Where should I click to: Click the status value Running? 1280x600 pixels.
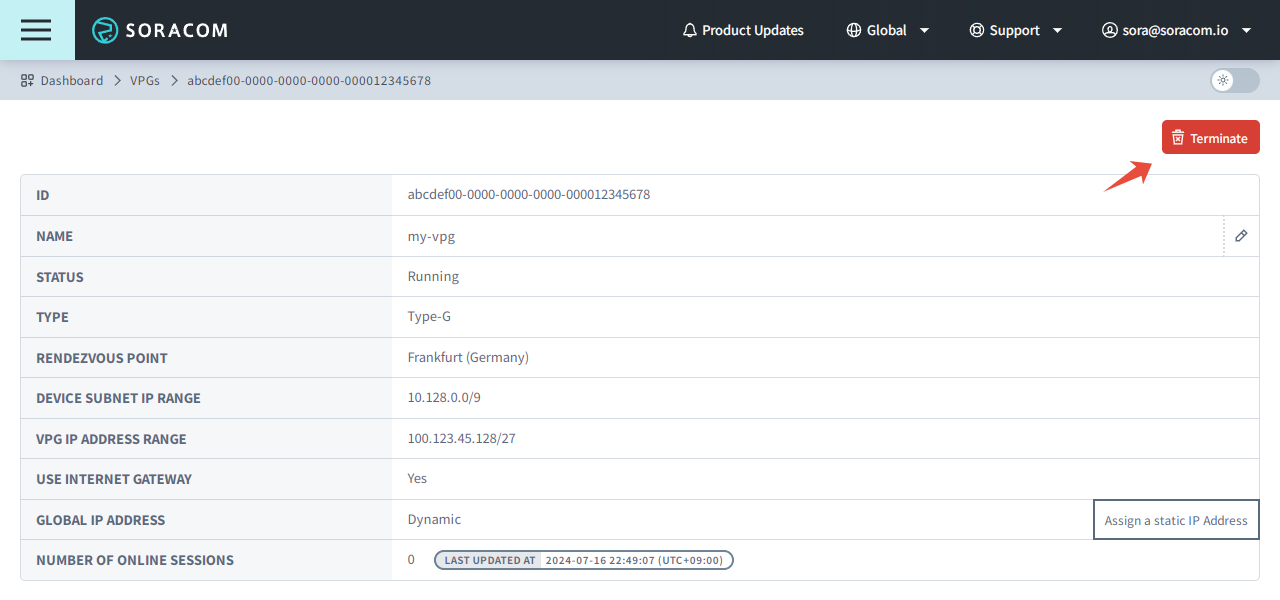[433, 276]
